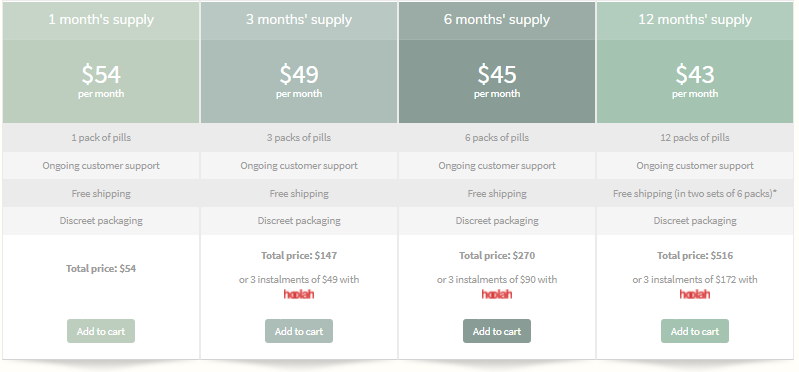799x372 pixels.
Task: Click the 3 instalments of $90 text
Action: click(497, 279)
